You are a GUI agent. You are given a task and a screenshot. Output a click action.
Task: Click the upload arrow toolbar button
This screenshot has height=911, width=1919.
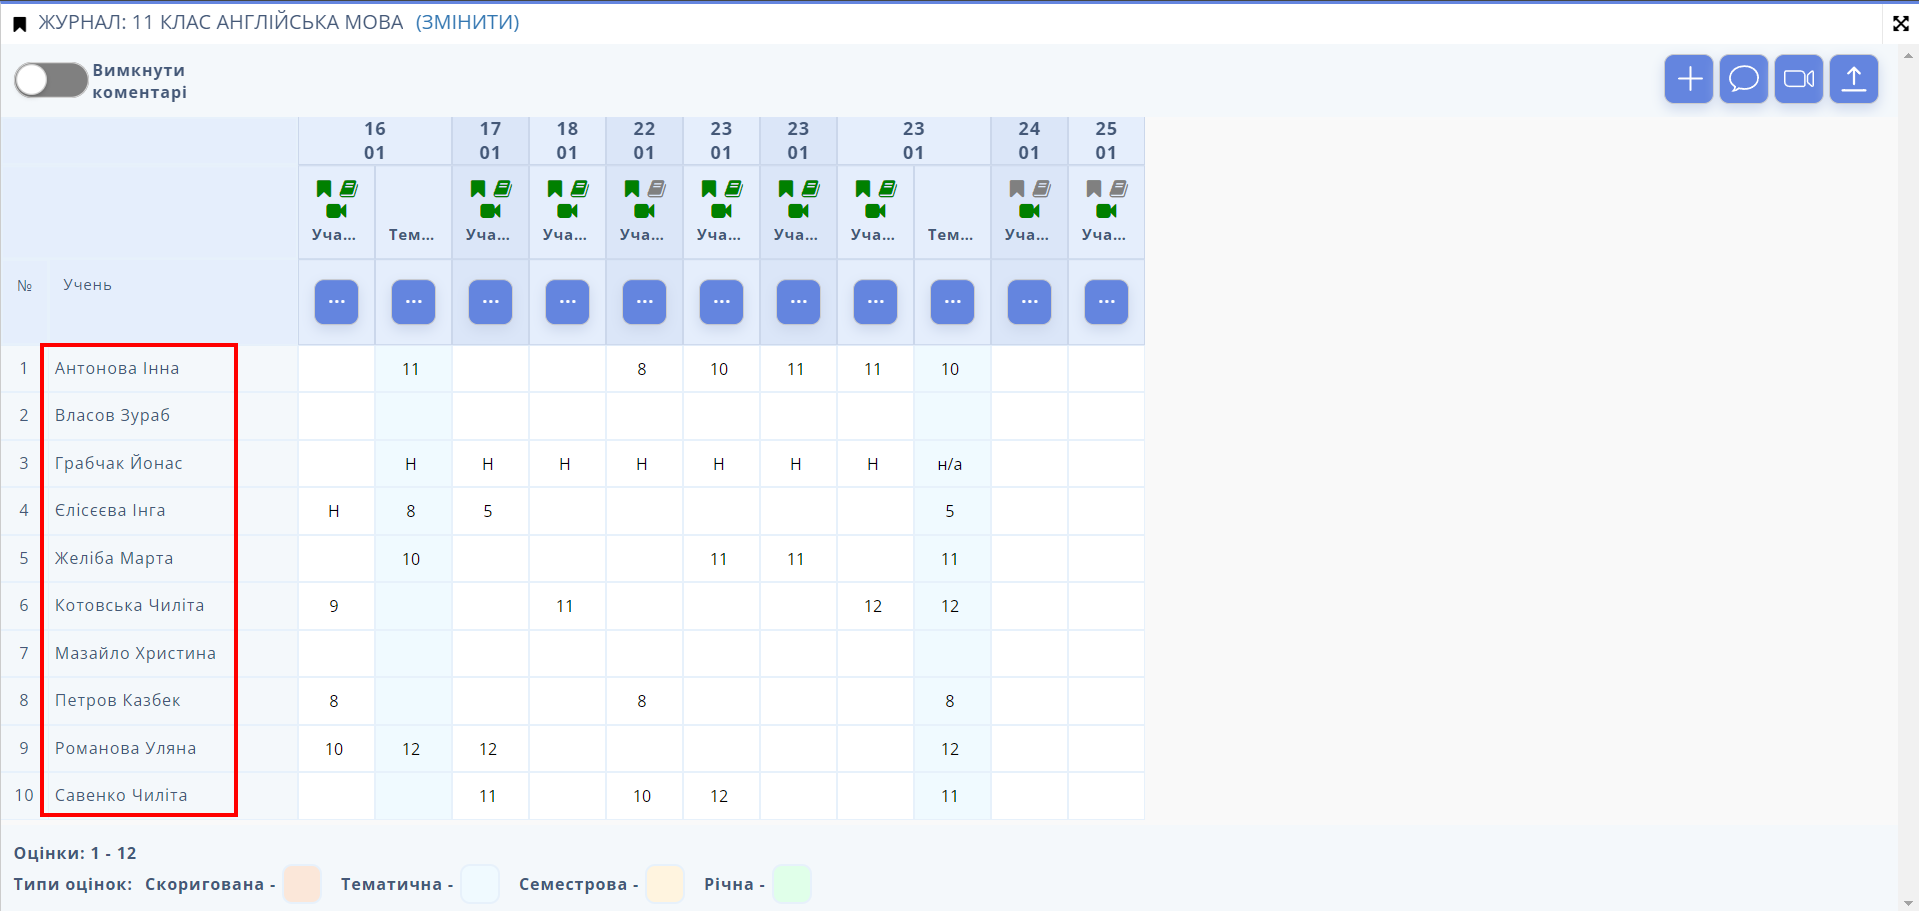(1854, 79)
